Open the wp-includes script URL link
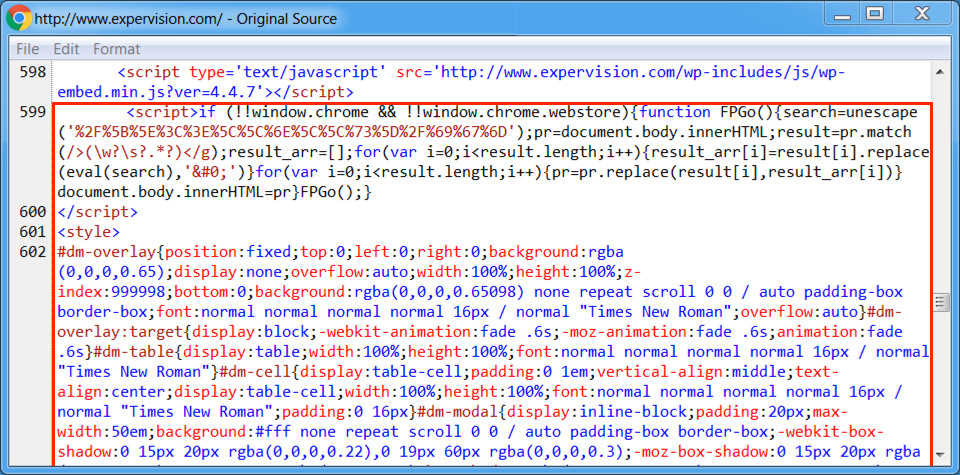 [x=642, y=73]
